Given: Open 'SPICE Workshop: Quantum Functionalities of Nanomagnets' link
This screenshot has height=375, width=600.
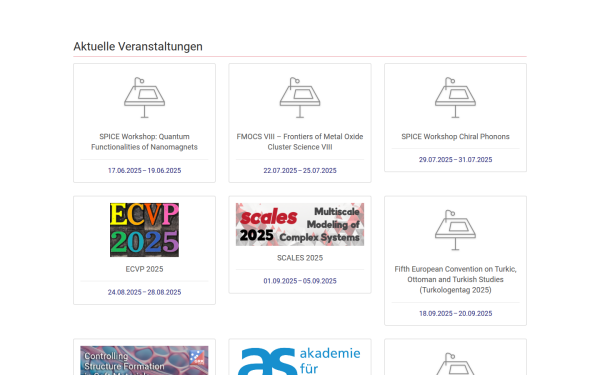Looking at the screenshot, I should (144, 142).
